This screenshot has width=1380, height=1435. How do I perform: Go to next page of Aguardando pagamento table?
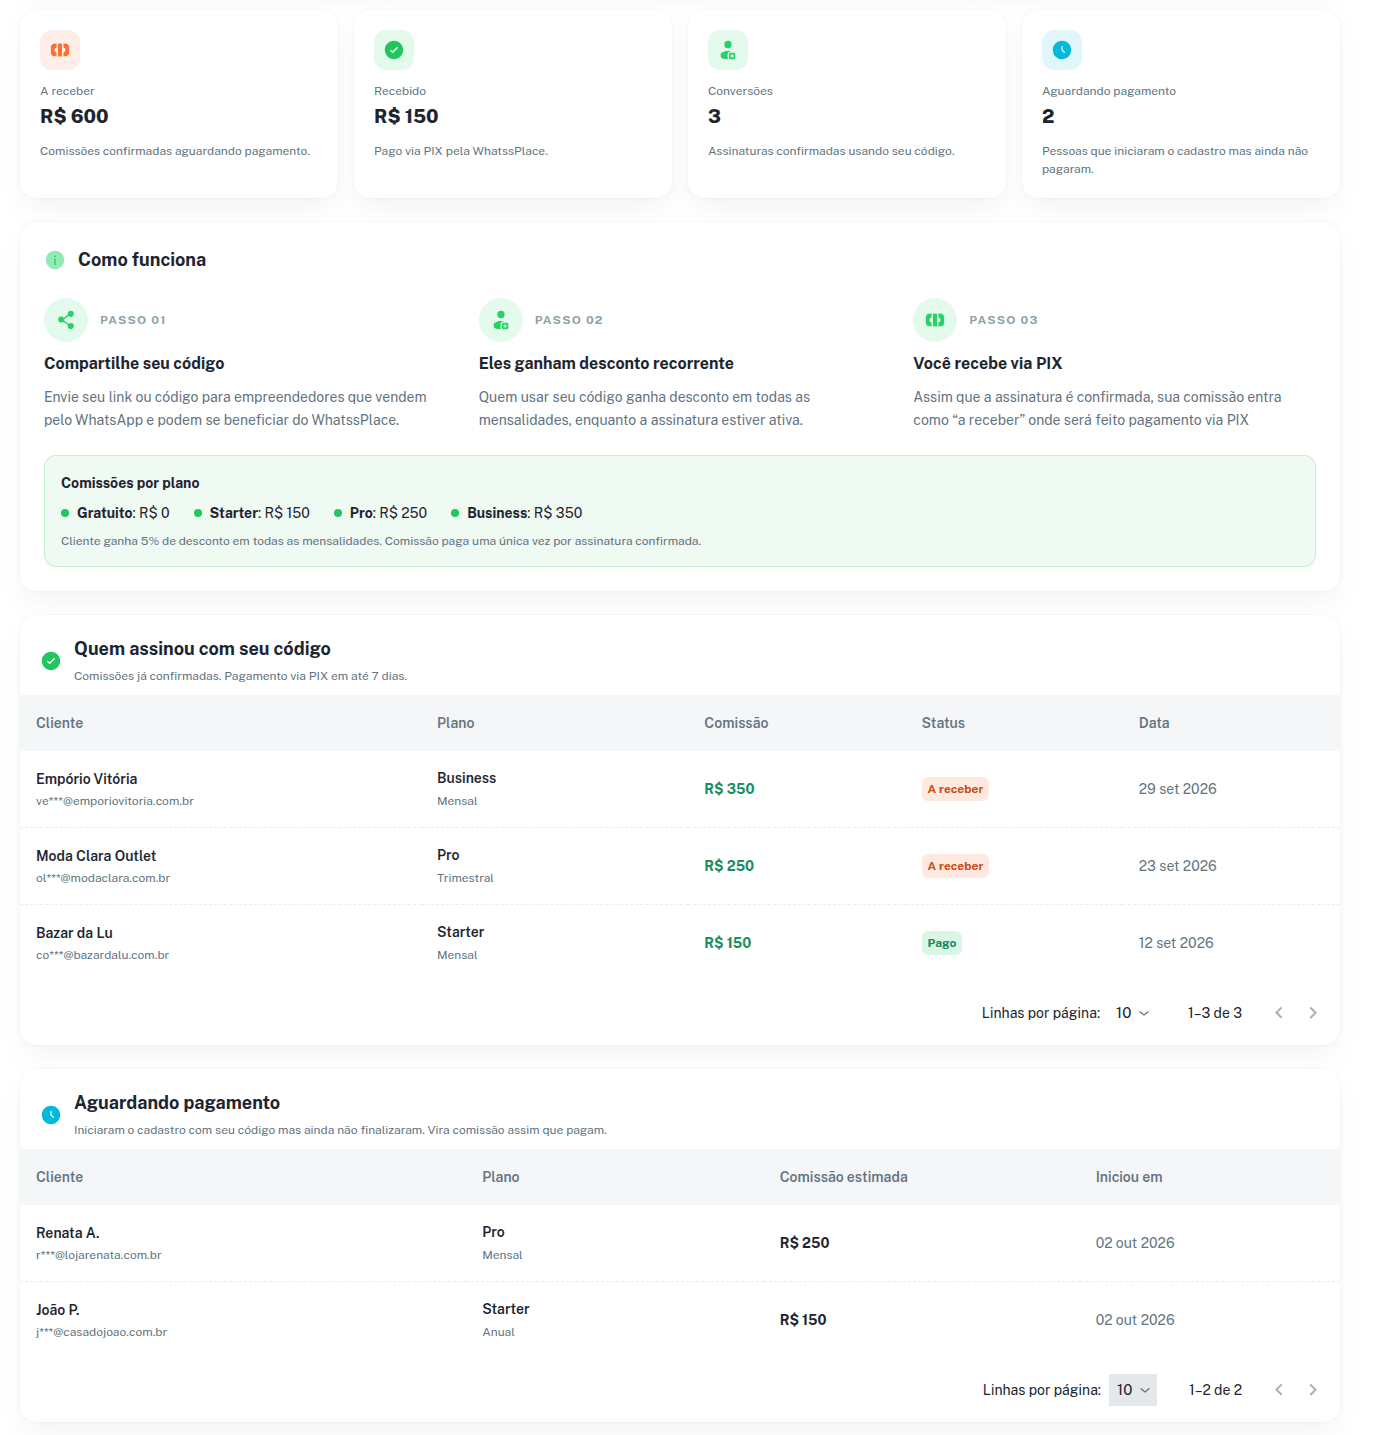pyautogui.click(x=1313, y=1390)
